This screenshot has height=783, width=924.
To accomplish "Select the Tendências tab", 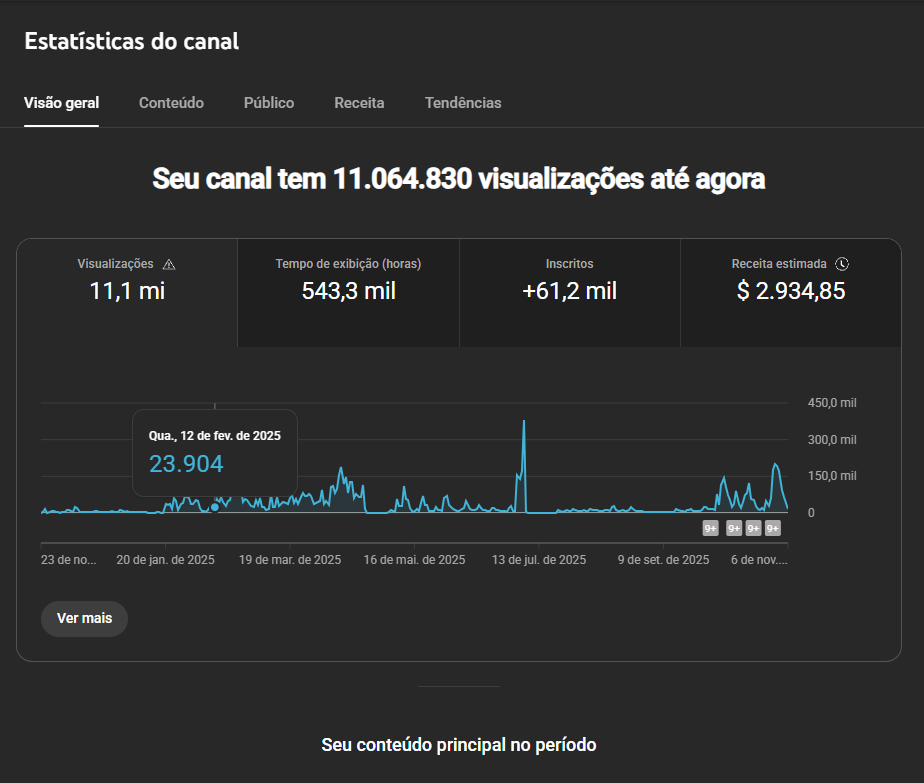I will coord(463,103).
